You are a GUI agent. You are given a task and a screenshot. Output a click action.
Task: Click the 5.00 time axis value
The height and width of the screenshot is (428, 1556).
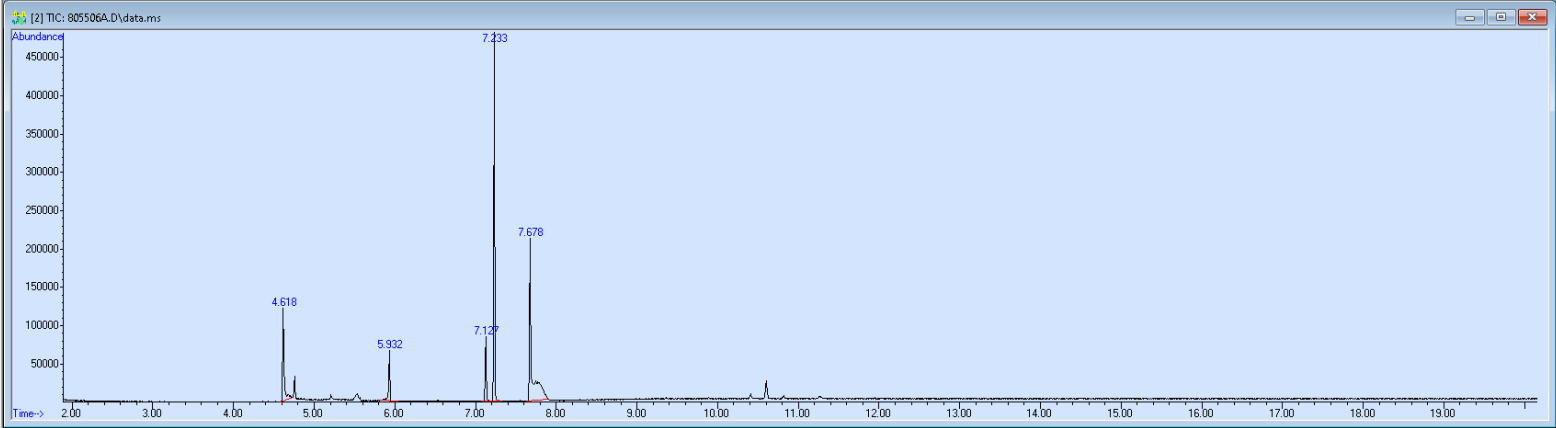(313, 412)
